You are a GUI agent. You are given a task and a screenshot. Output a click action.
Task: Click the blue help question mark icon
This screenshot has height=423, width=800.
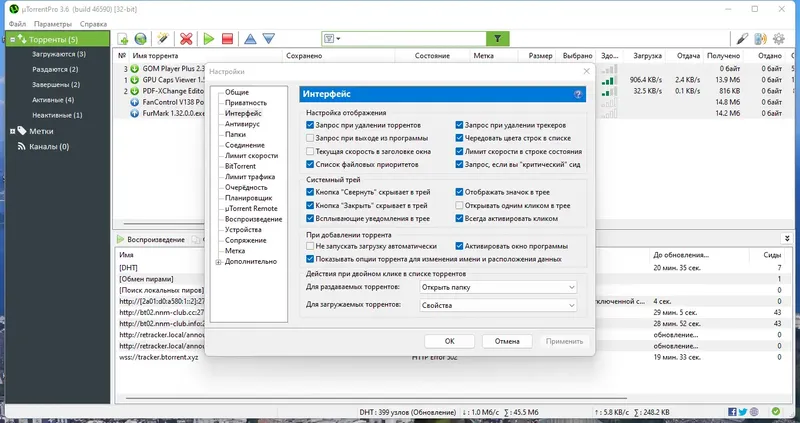(578, 94)
